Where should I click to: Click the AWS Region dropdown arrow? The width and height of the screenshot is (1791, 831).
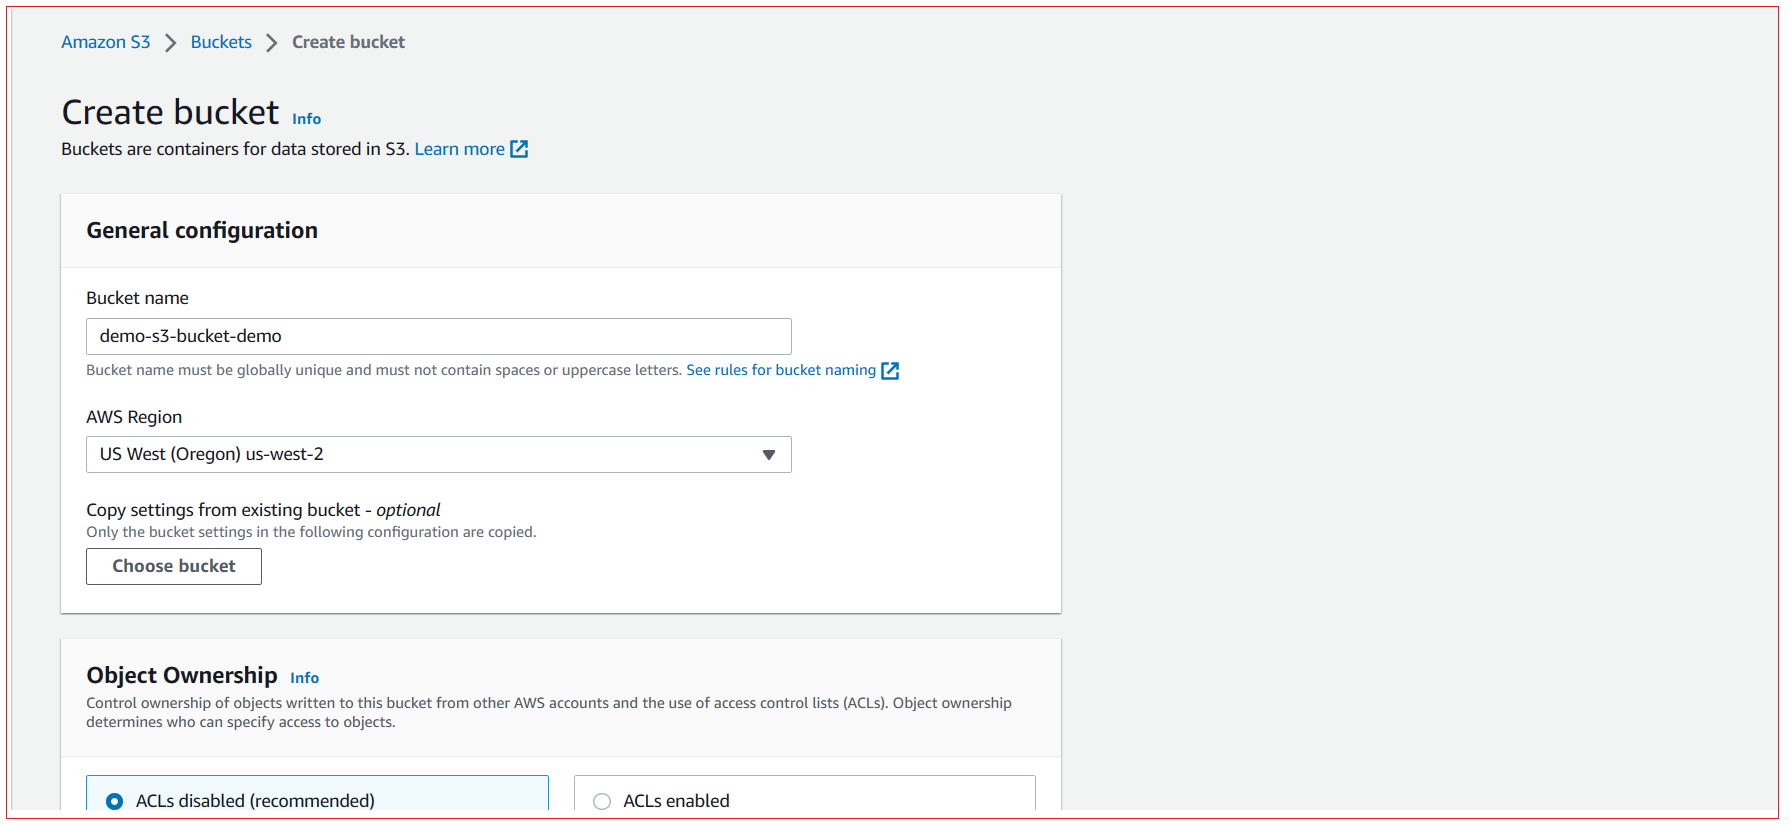(x=769, y=455)
